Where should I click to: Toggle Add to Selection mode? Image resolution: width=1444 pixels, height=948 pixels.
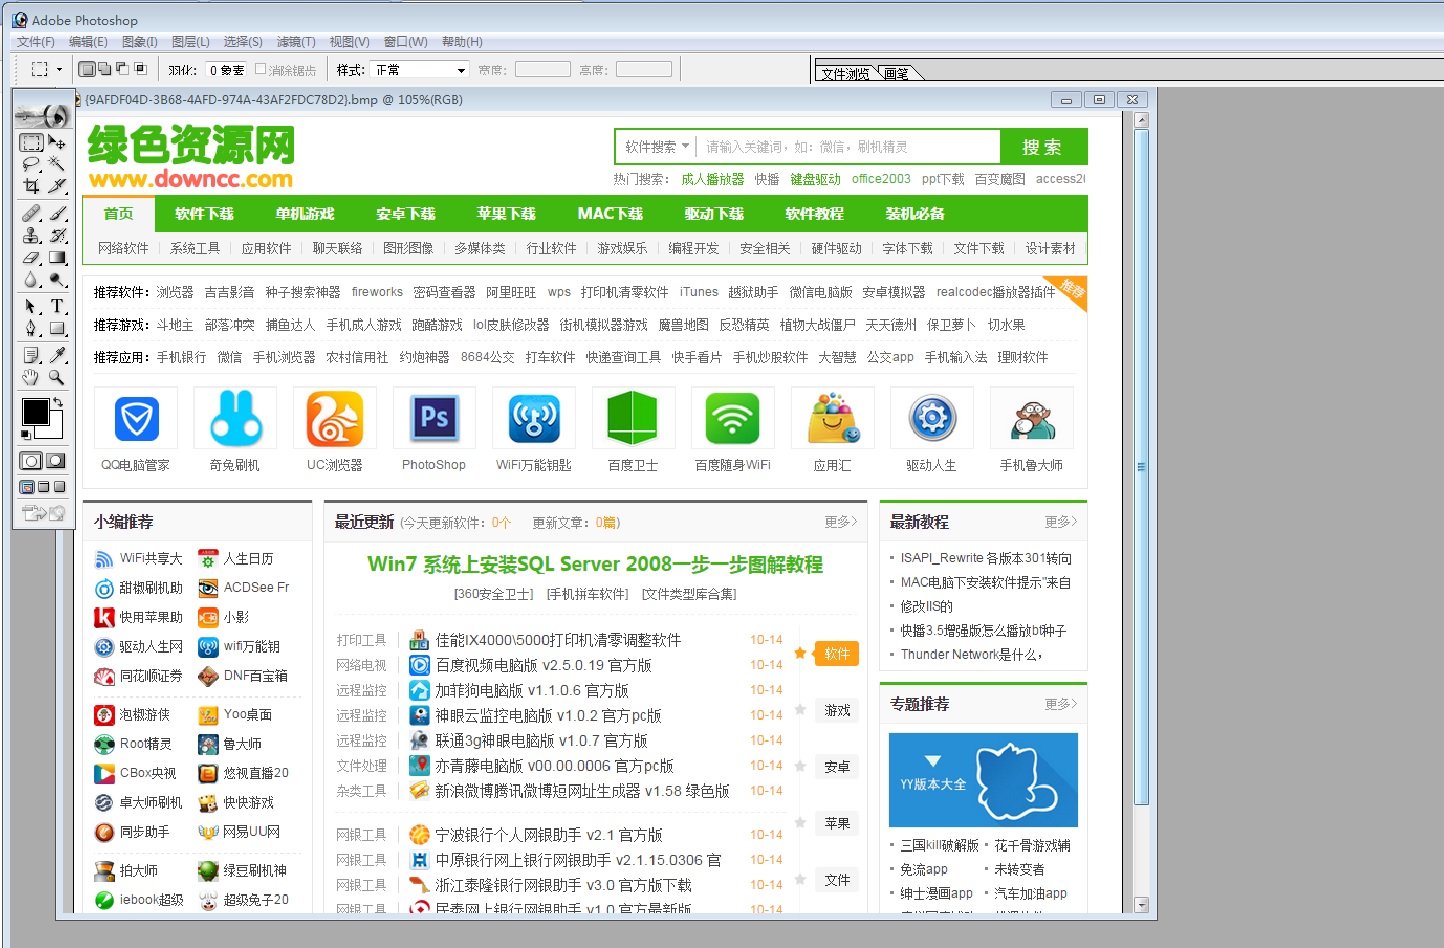point(105,69)
